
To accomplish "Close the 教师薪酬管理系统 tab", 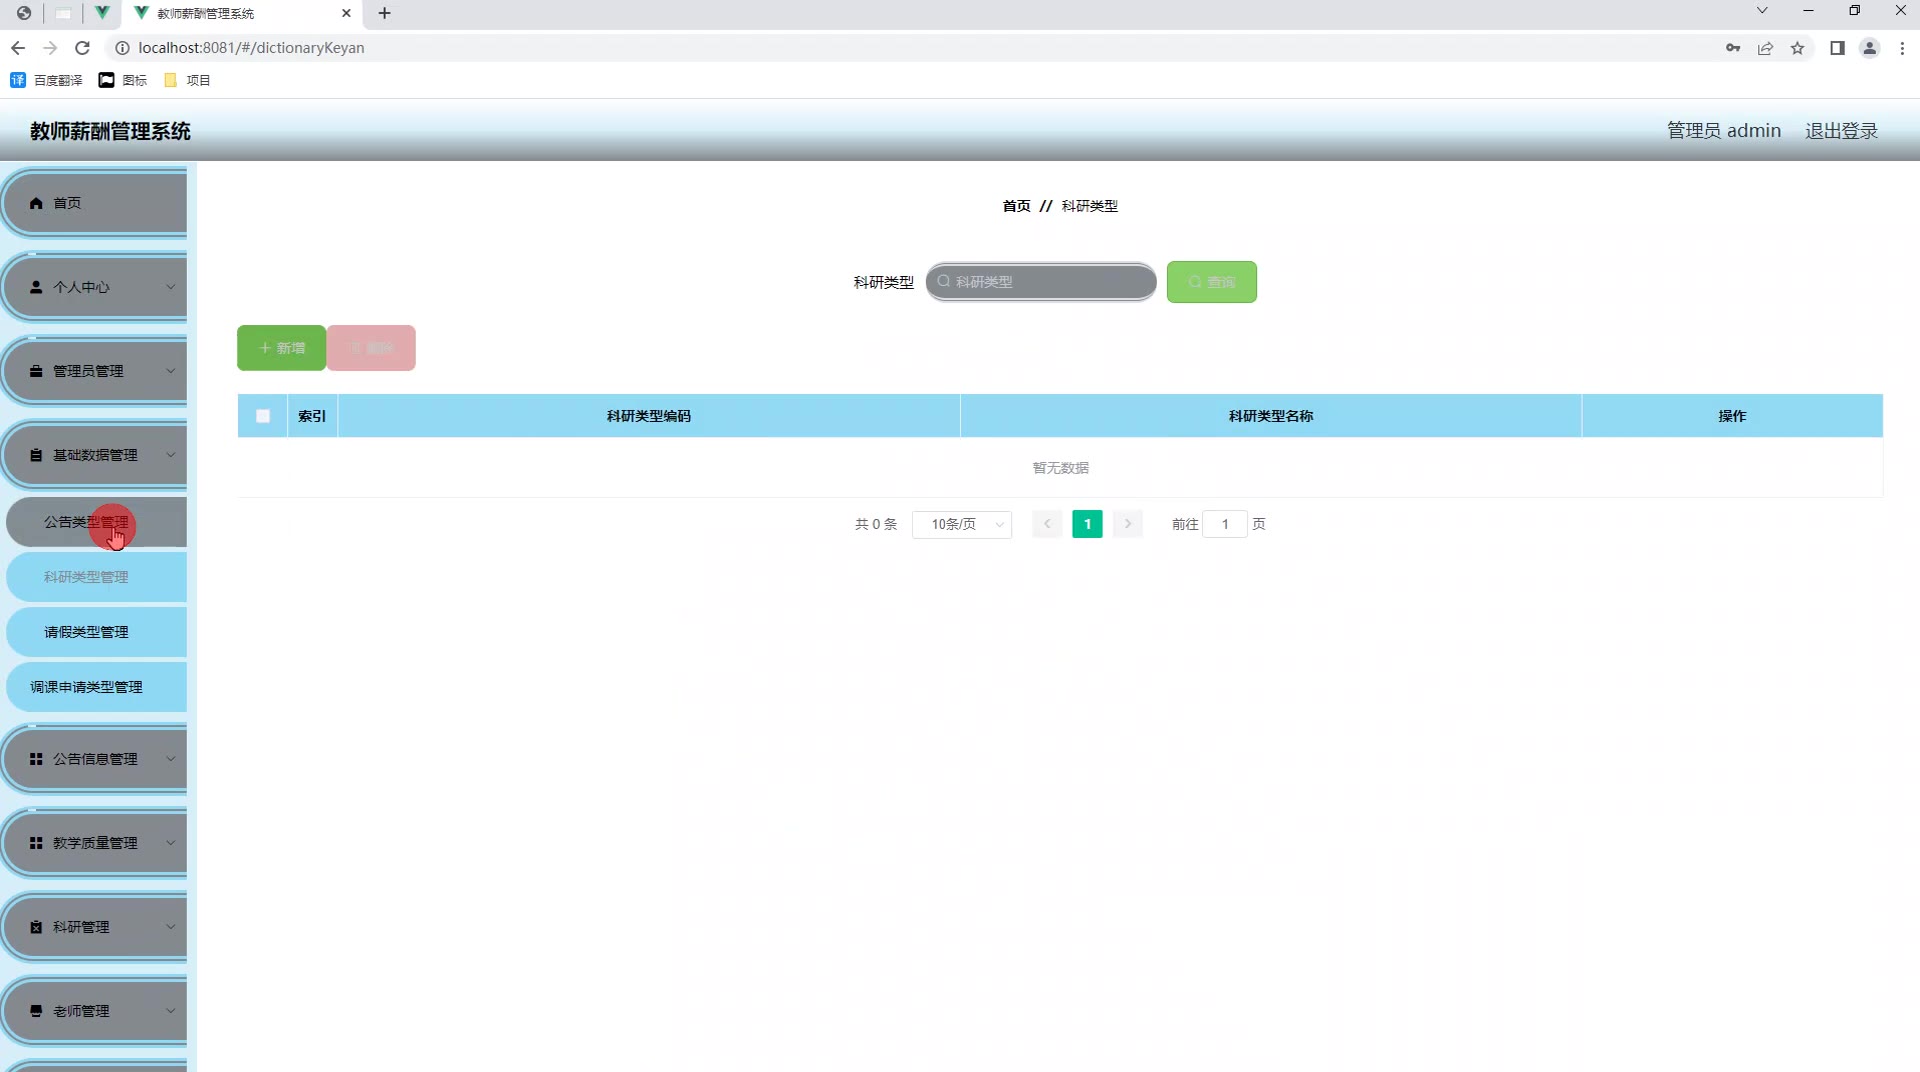I will [x=346, y=13].
